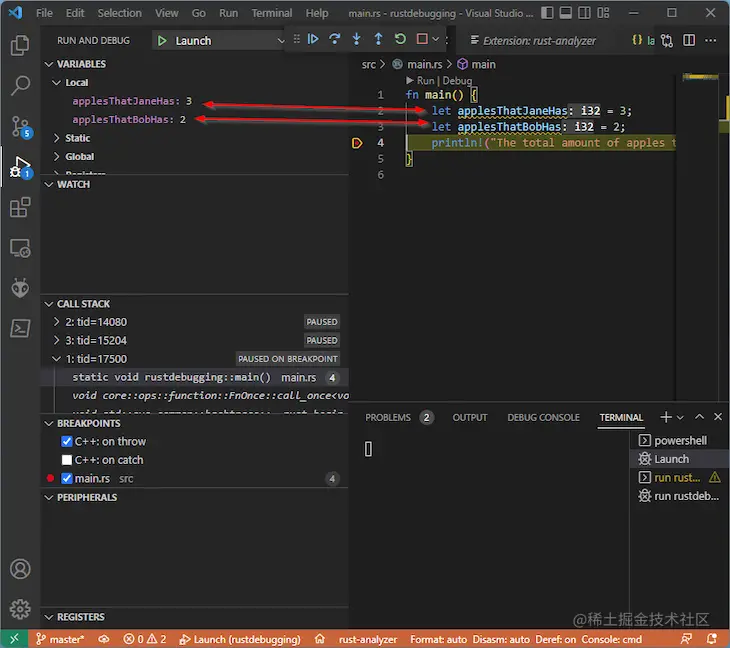Restart the debugging session
Viewport: 730px width, 648px height.
400,39
